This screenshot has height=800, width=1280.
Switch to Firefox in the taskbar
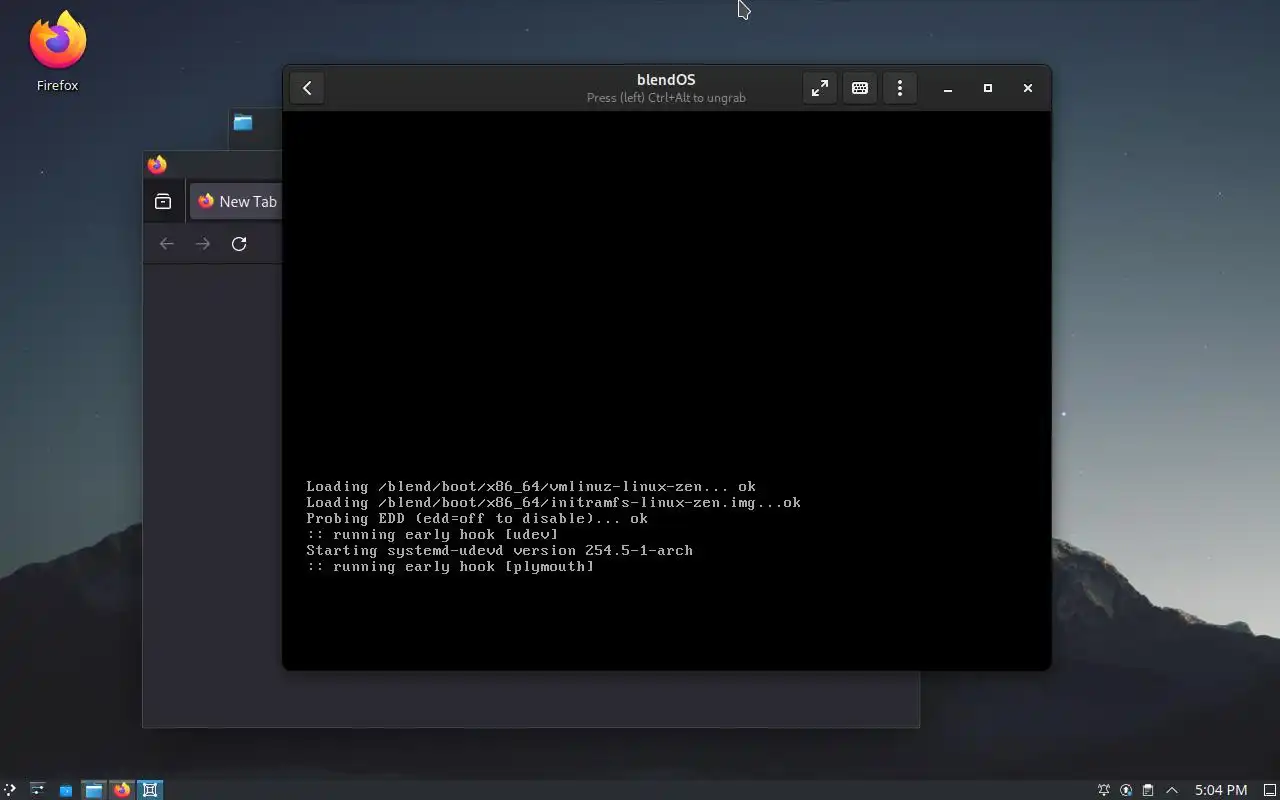click(122, 790)
